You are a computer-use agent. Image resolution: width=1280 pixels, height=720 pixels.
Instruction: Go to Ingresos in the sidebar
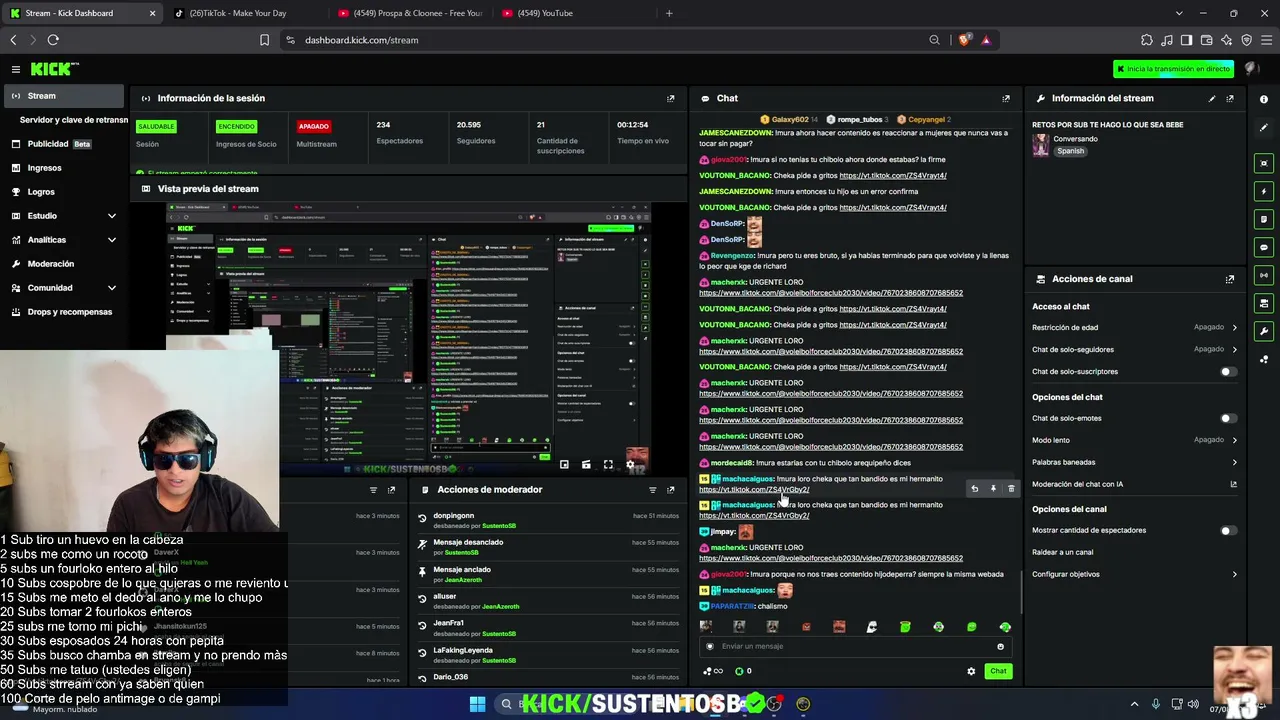point(63,168)
